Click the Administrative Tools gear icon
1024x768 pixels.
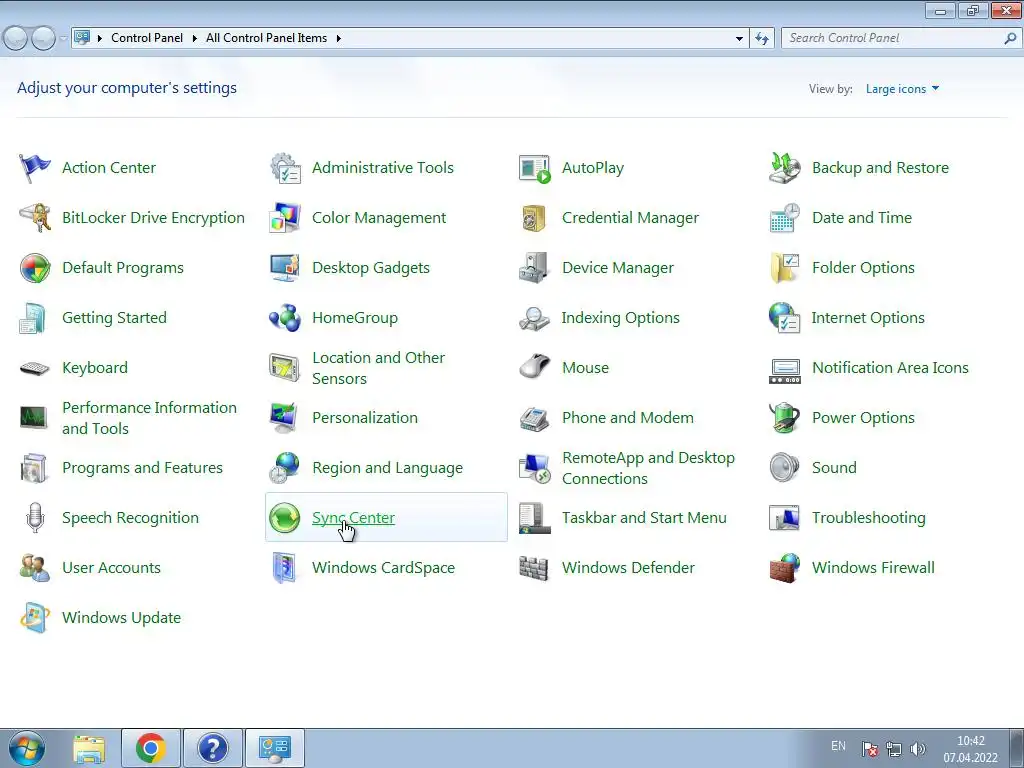click(x=285, y=168)
